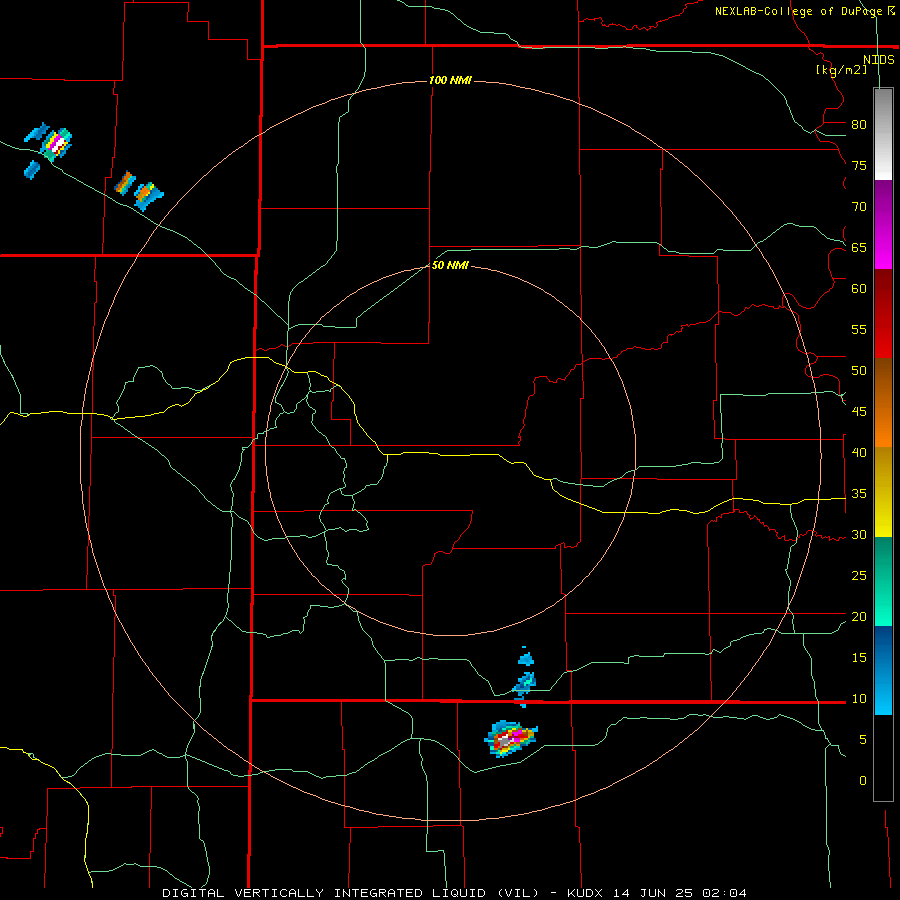Click the 100 NMI range ring label
Screen dimensions: 900x900
coord(451,80)
